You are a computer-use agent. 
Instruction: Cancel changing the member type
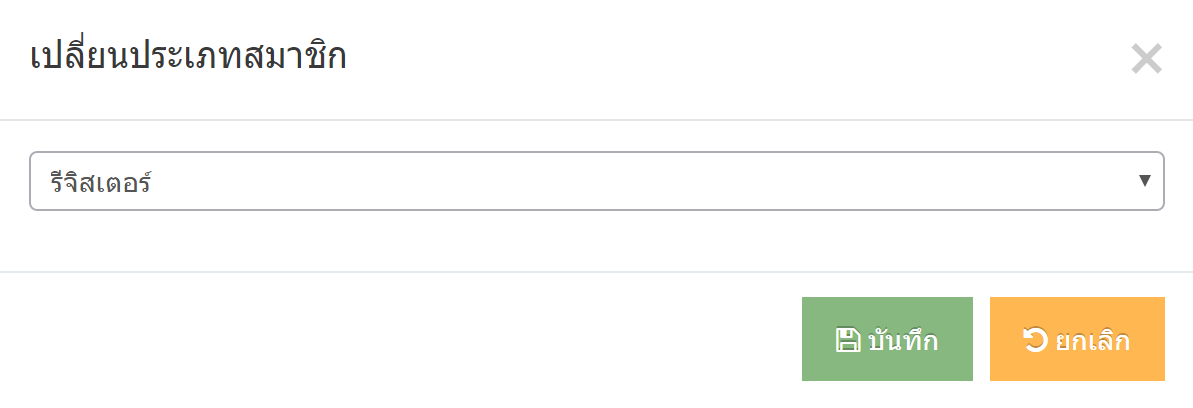click(x=1077, y=339)
